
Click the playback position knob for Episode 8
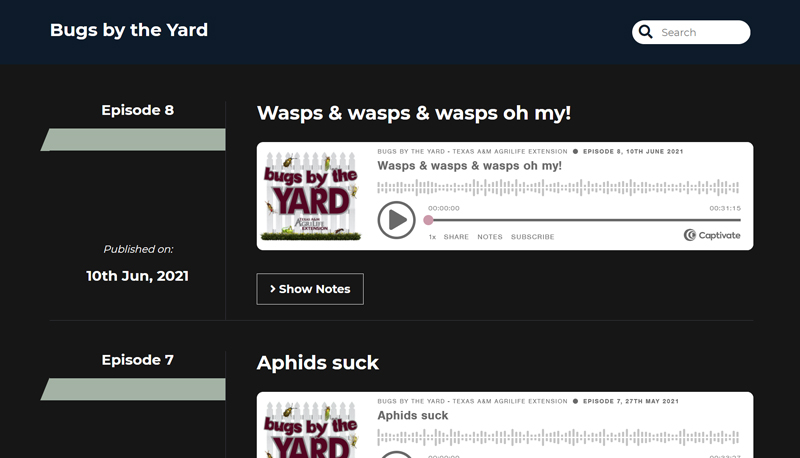429,220
